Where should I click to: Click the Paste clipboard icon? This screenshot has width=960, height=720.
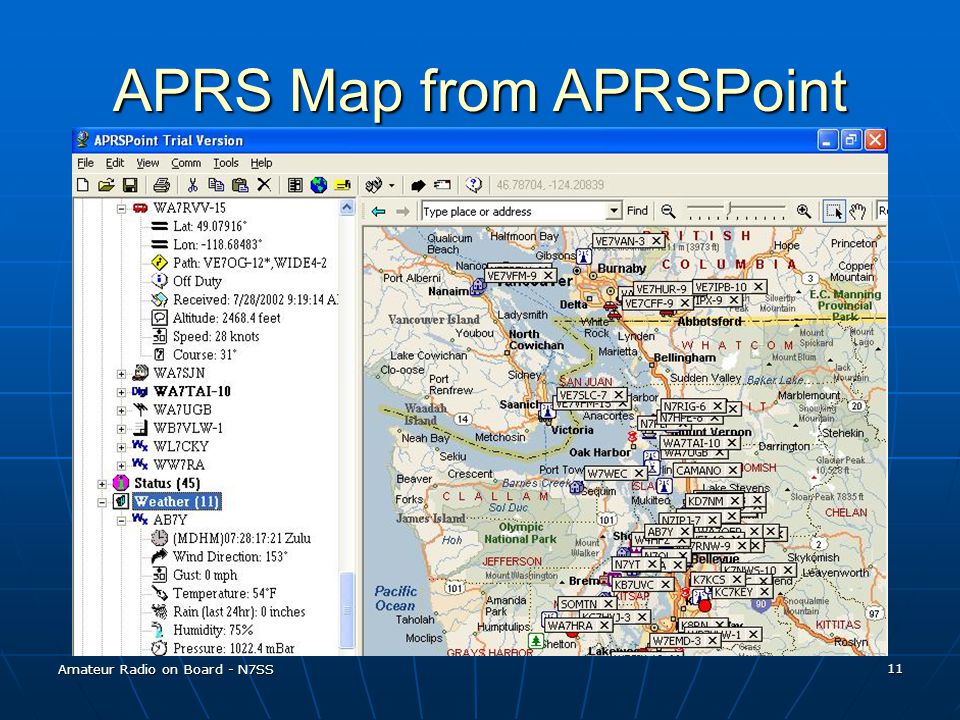pos(240,185)
